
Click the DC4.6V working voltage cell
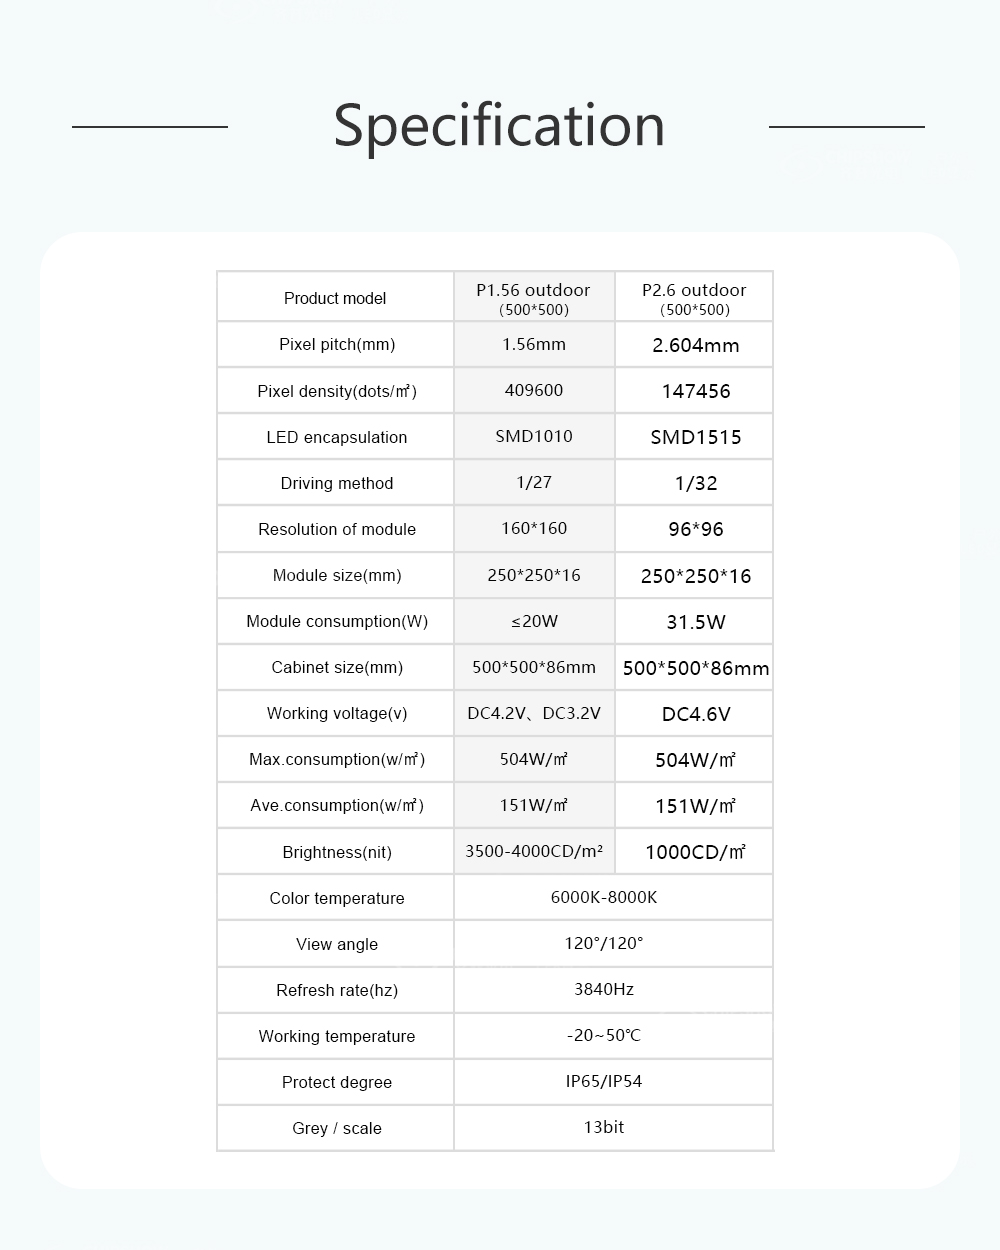point(696,714)
